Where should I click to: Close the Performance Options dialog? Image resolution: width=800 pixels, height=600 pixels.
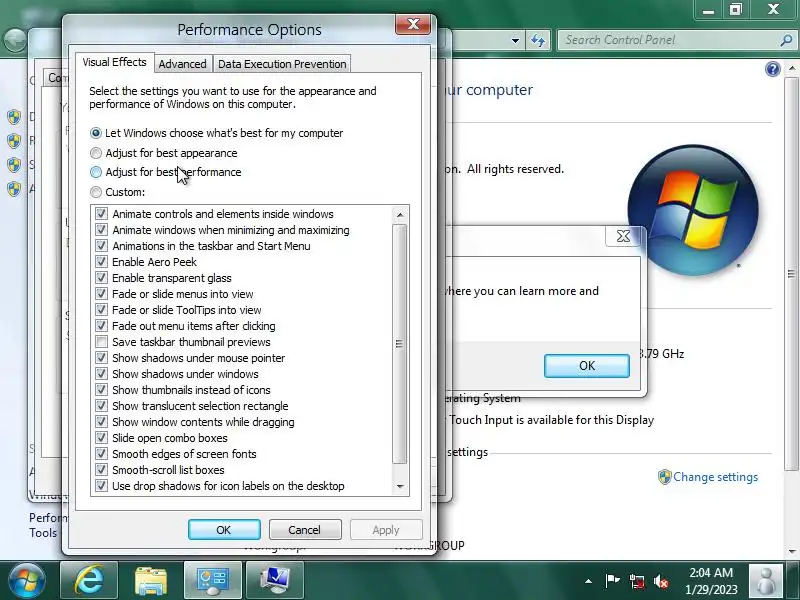(413, 24)
